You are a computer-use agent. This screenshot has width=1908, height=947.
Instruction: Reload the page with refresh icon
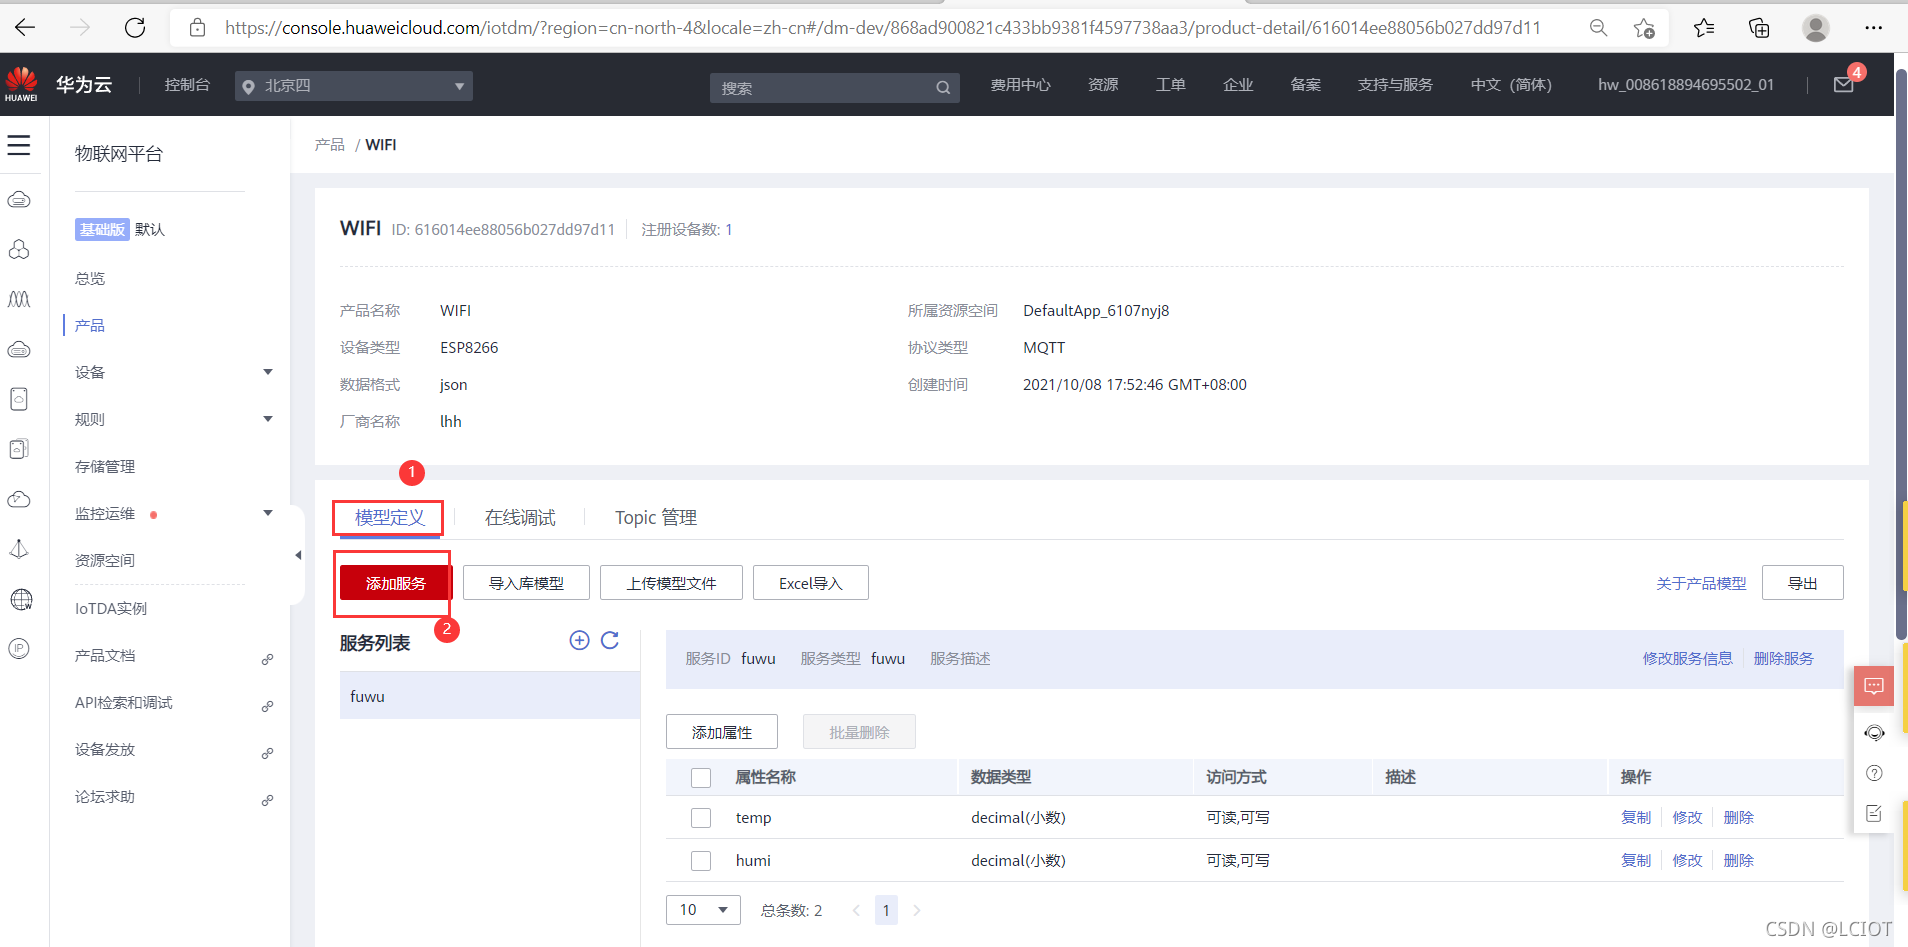[135, 28]
